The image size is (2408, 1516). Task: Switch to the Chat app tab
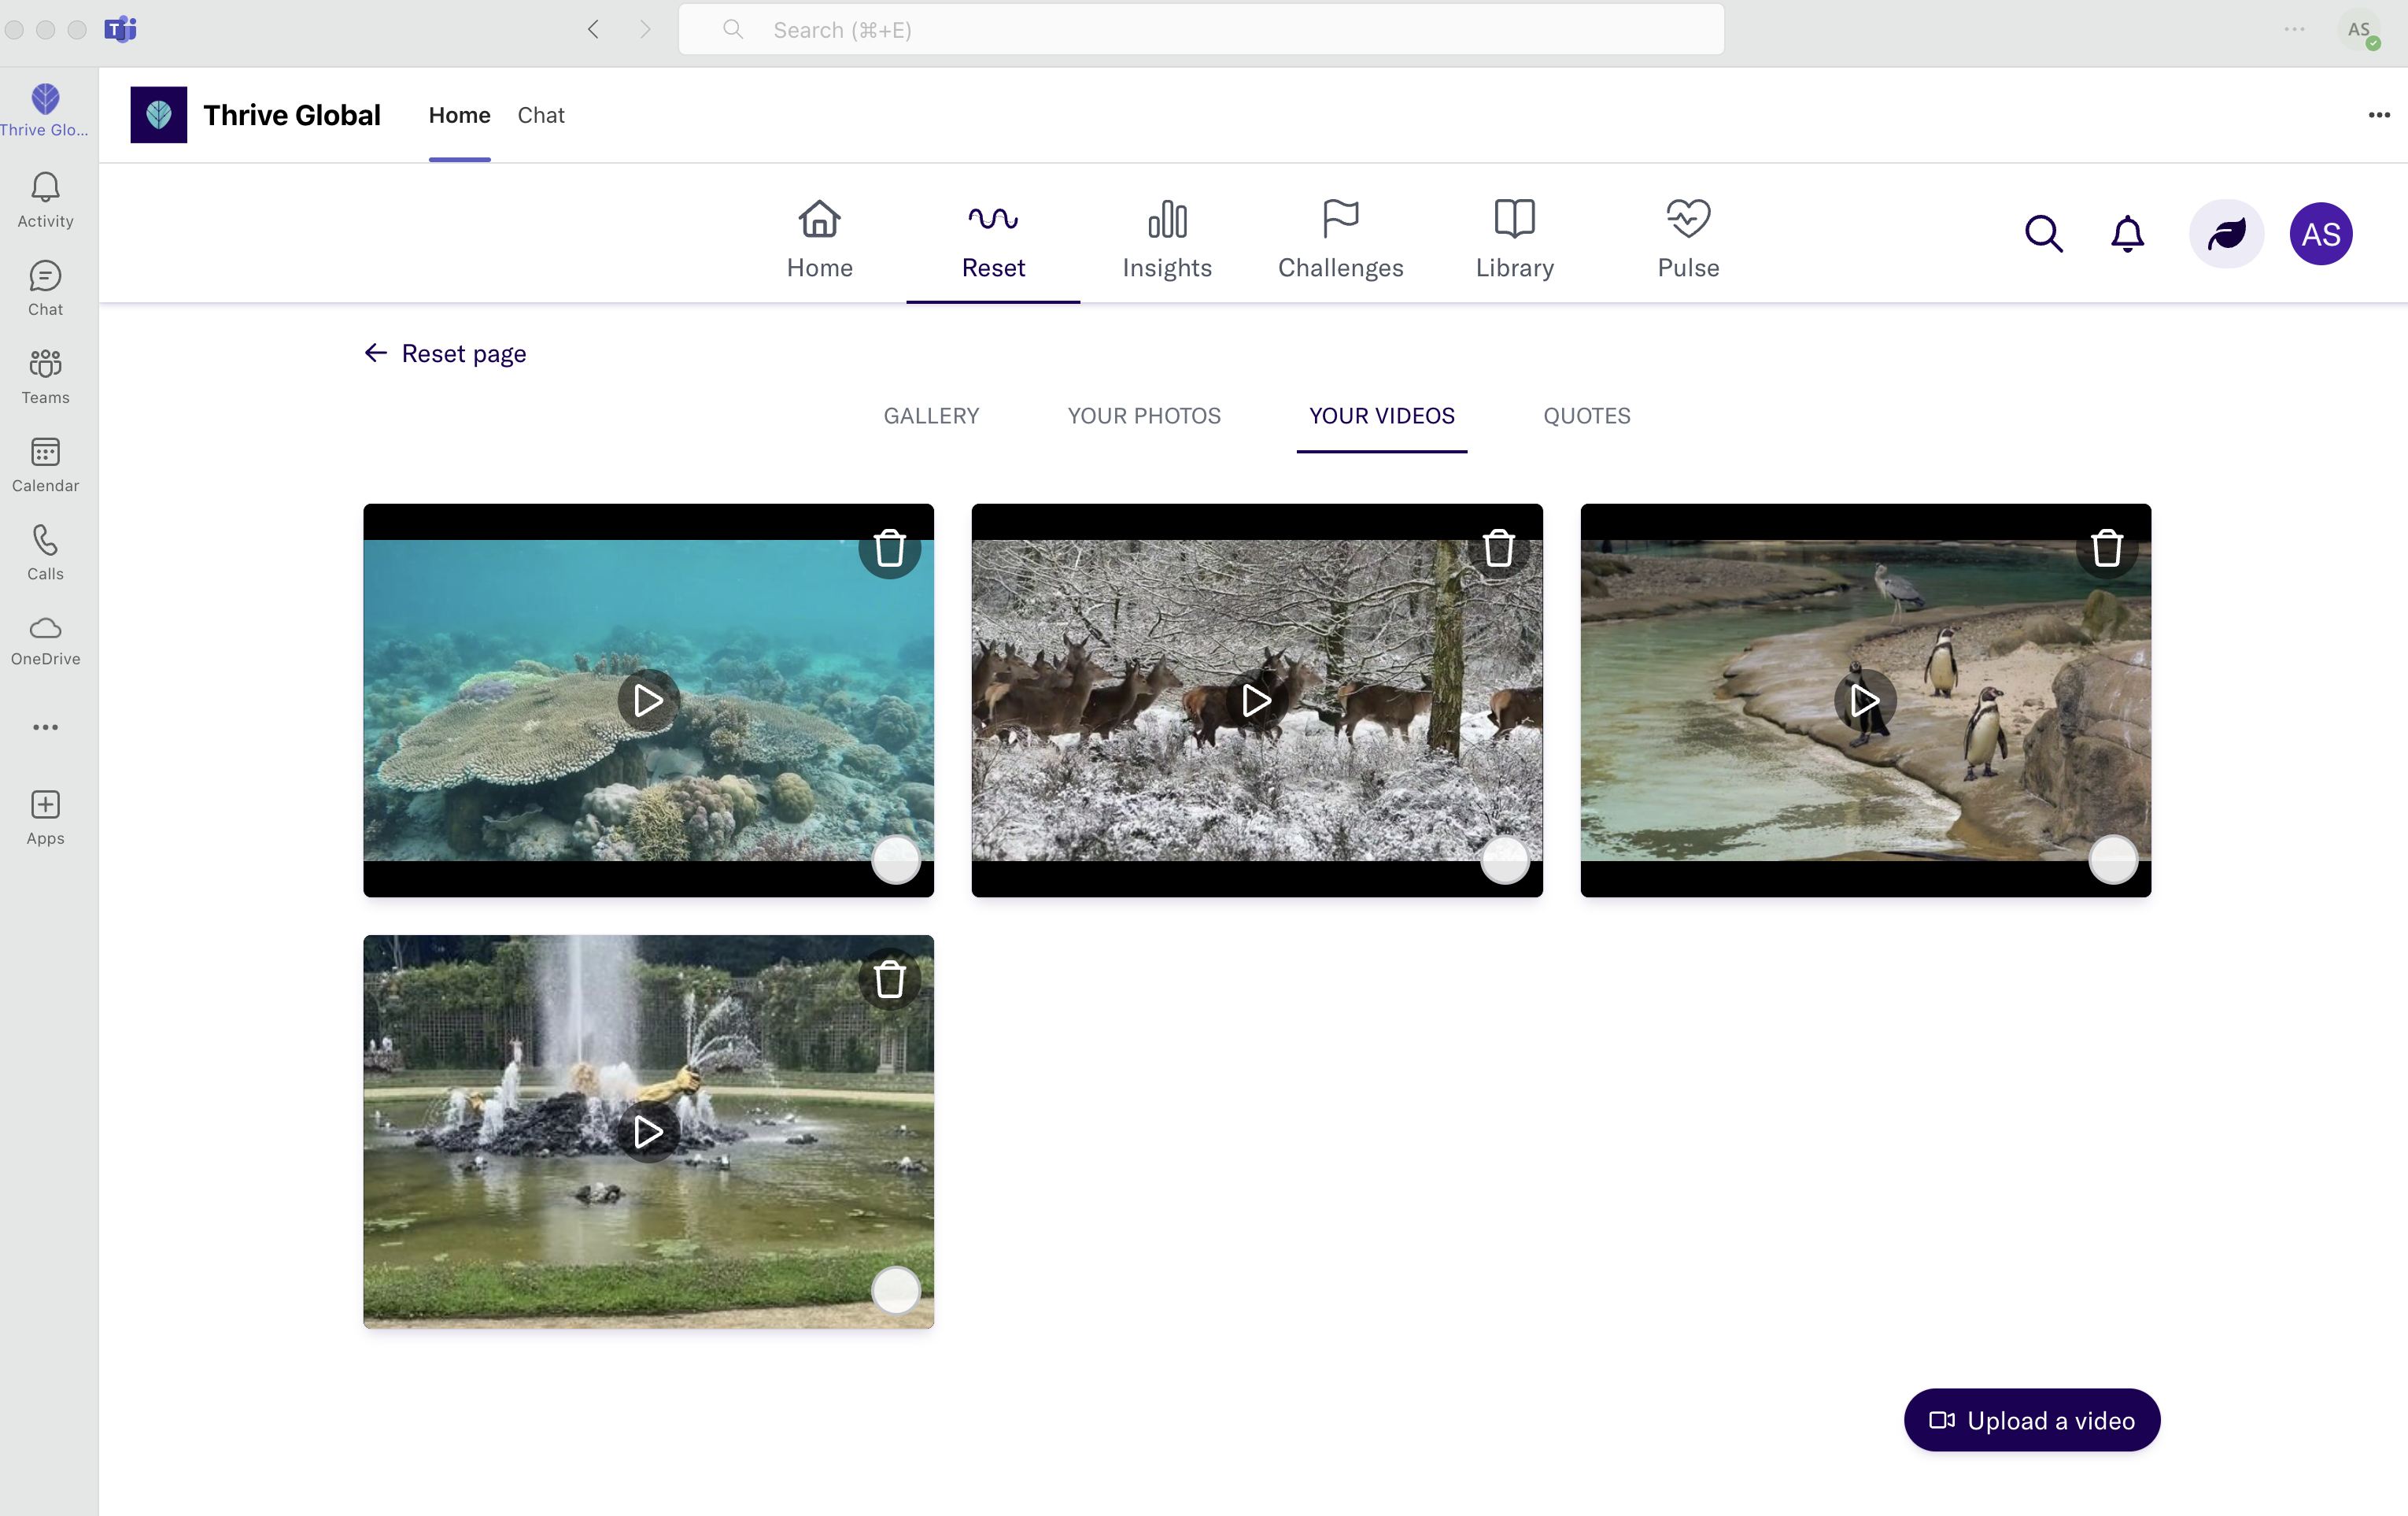541,115
